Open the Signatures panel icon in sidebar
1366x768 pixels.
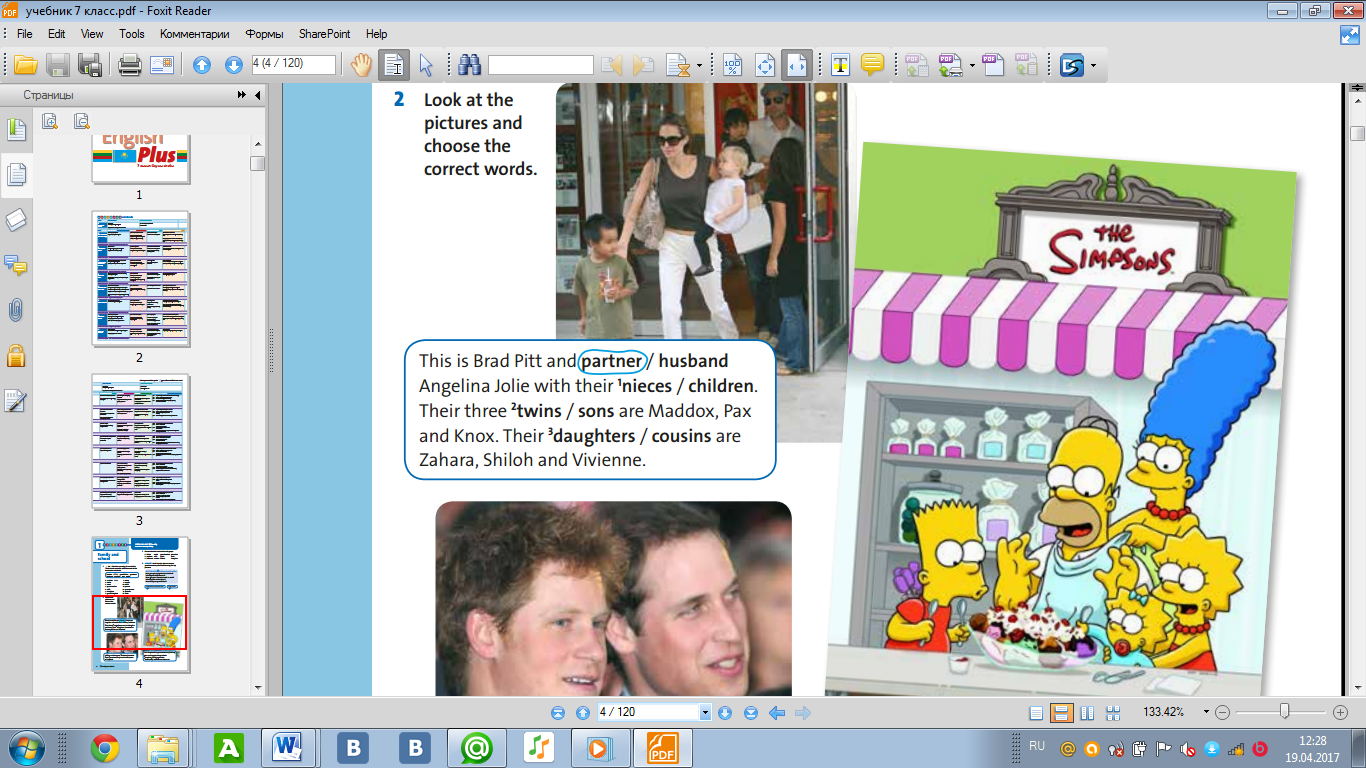click(x=16, y=400)
